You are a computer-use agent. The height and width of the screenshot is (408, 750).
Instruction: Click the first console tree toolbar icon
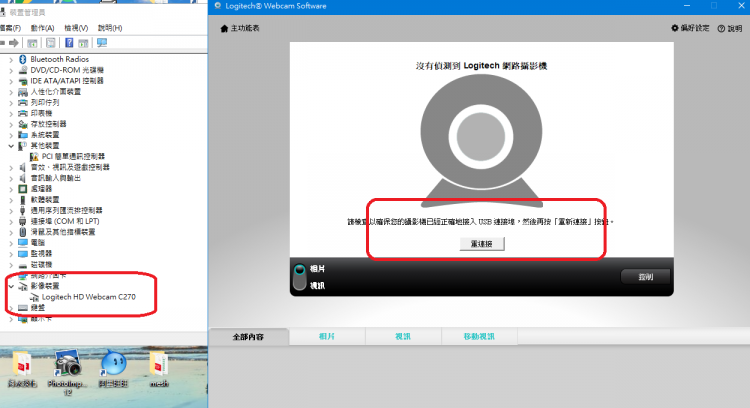tap(32, 43)
